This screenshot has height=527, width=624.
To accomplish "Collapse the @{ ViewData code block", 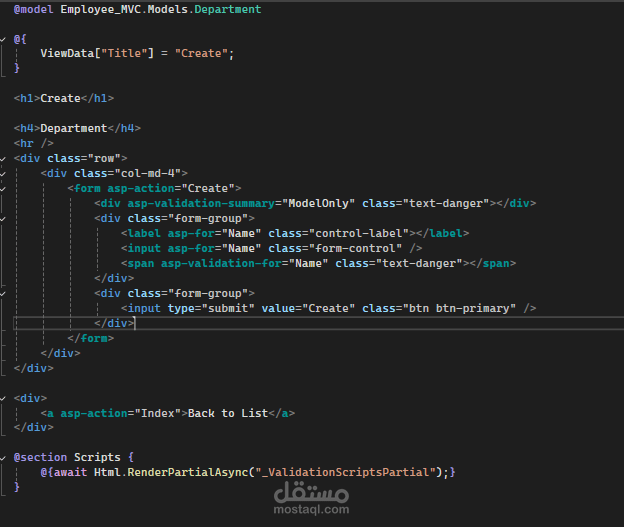I will [x=3, y=39].
